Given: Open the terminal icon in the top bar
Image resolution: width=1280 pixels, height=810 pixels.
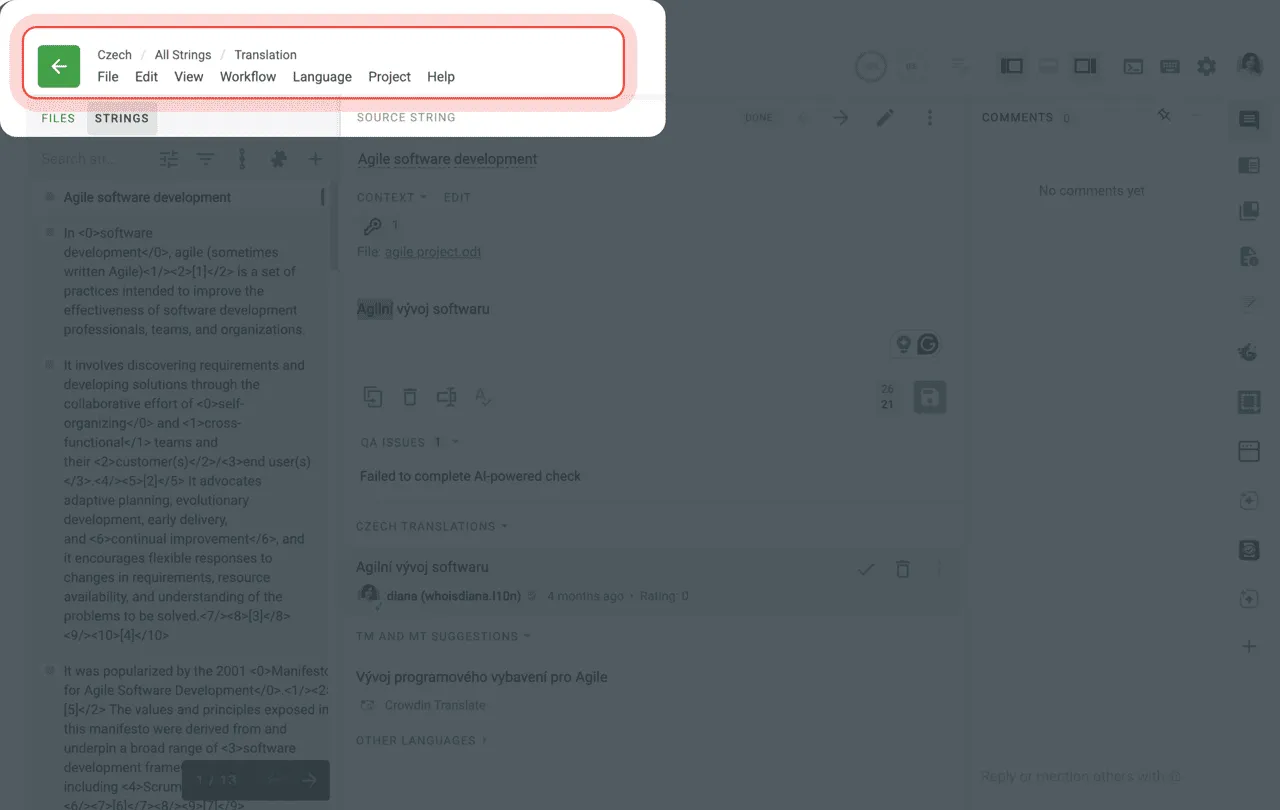Looking at the screenshot, I should coord(1133,66).
